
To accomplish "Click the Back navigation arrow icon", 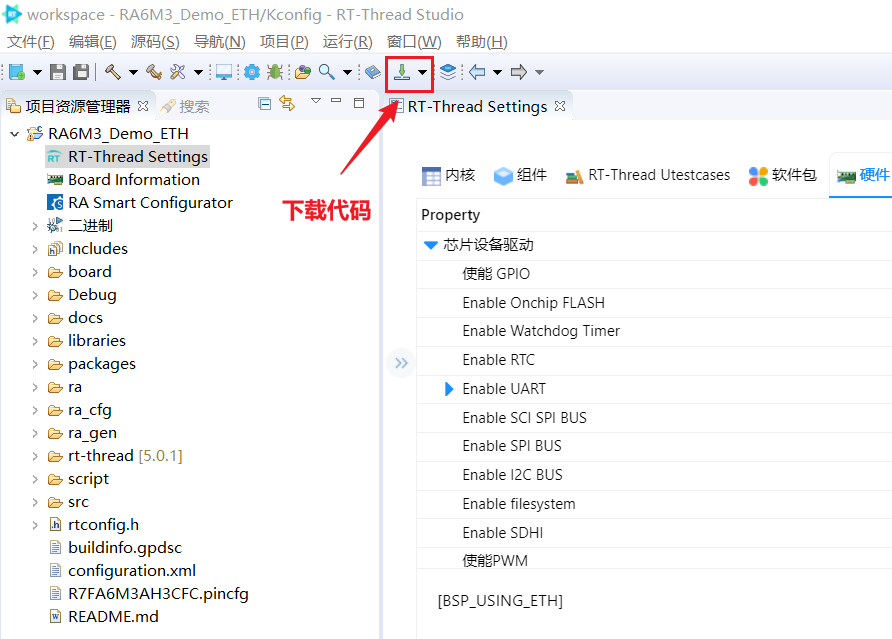I will pyautogui.click(x=477, y=72).
